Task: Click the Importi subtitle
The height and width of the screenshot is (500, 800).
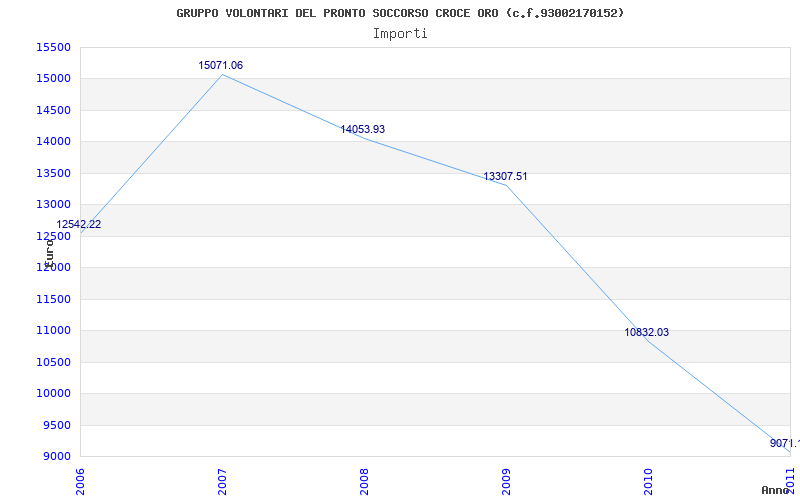Action: (400, 34)
